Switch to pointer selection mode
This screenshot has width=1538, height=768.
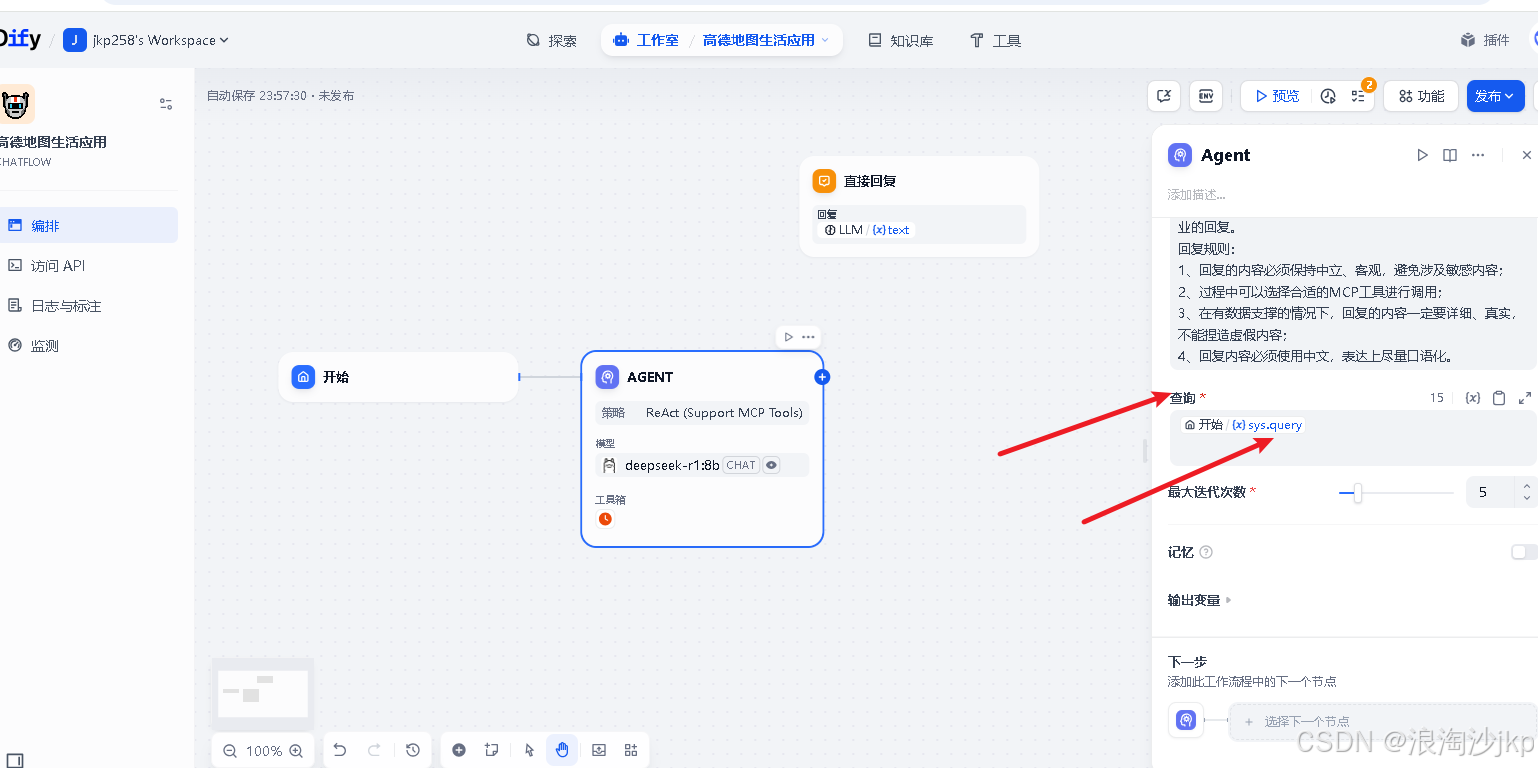pos(530,750)
